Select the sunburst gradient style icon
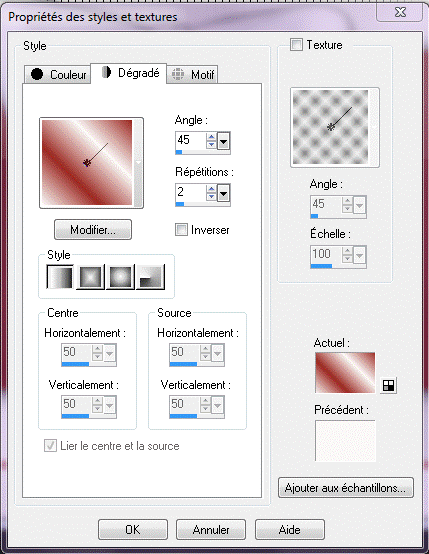The height and width of the screenshot is (554, 429). [x=121, y=277]
